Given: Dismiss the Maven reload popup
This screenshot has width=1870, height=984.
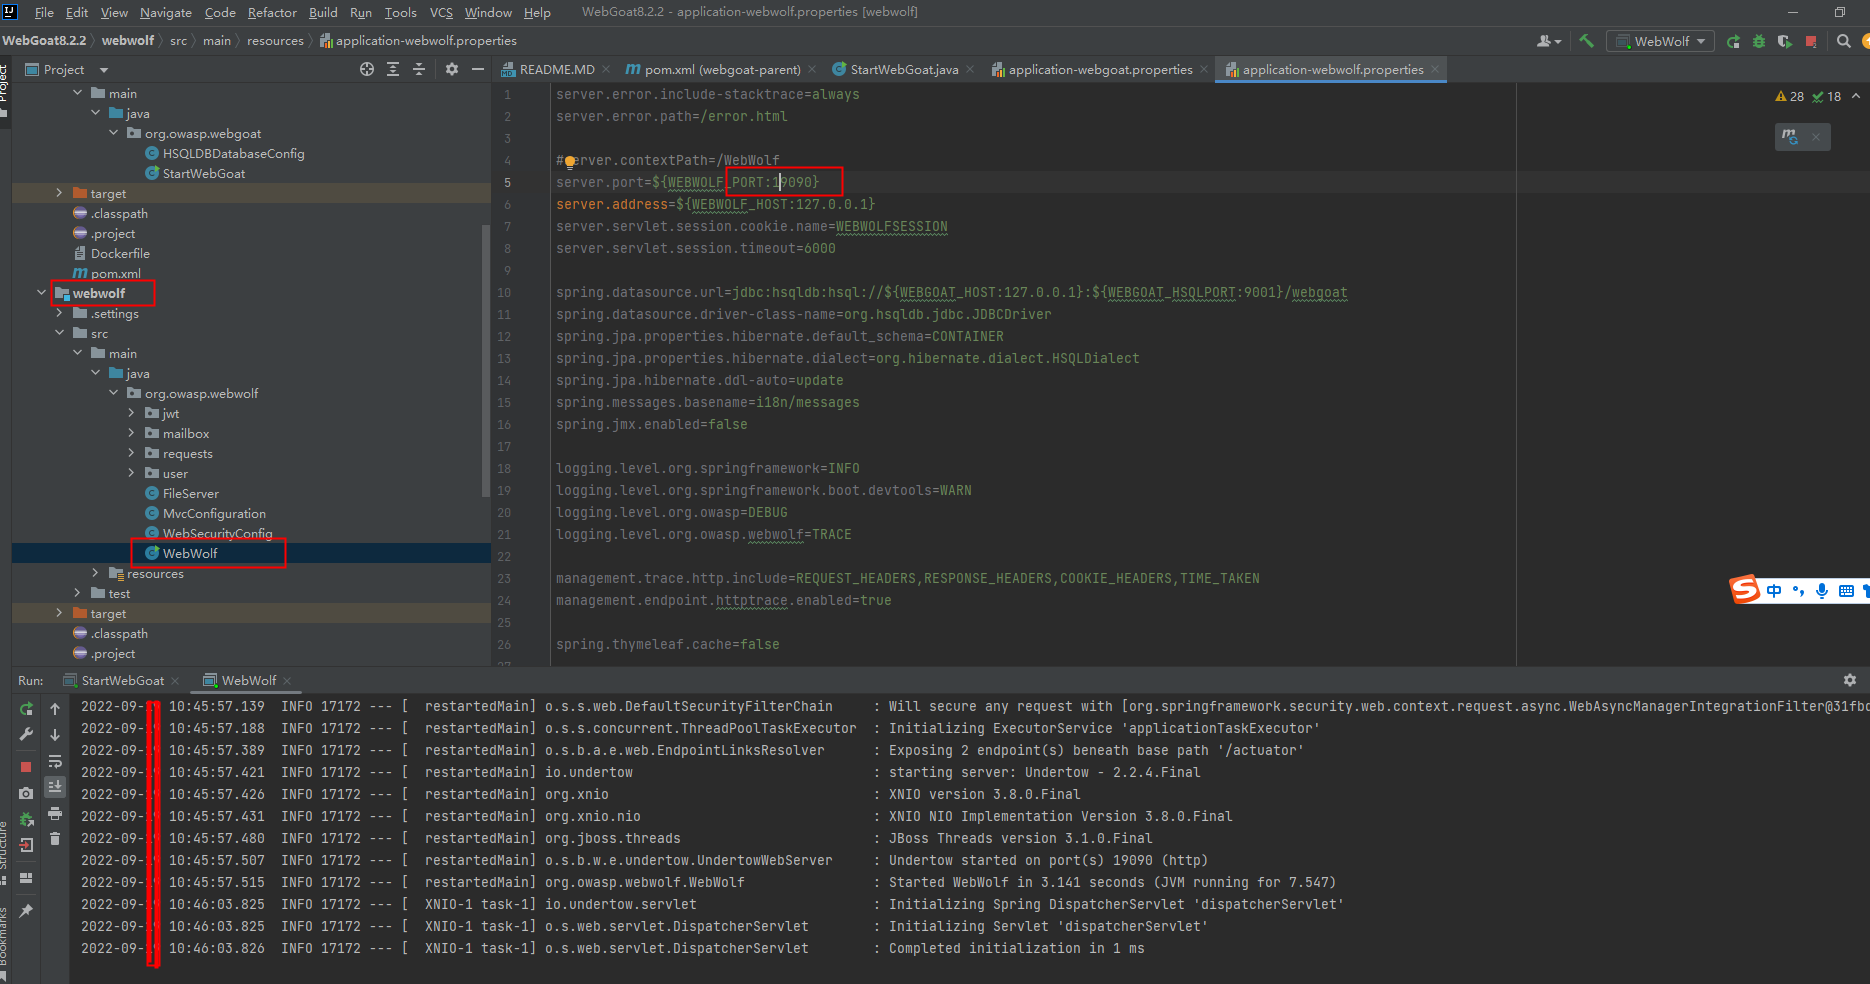Looking at the screenshot, I should tap(1816, 136).
